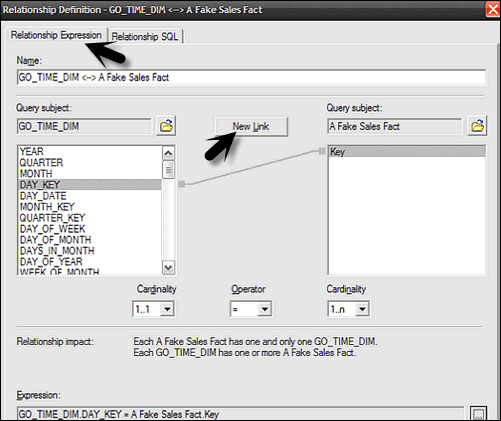Click the scroll down arrow in column list

click(x=168, y=268)
